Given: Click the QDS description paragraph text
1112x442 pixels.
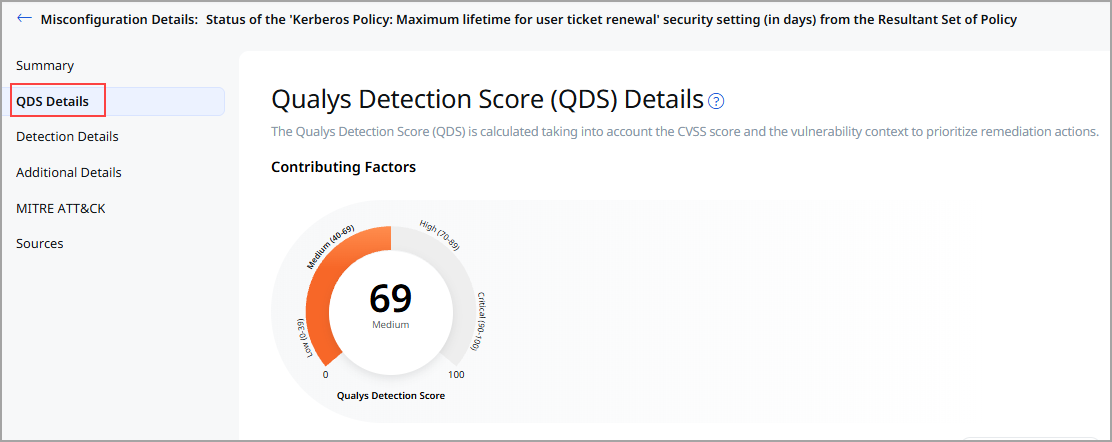Looking at the screenshot, I should pyautogui.click(x=684, y=131).
